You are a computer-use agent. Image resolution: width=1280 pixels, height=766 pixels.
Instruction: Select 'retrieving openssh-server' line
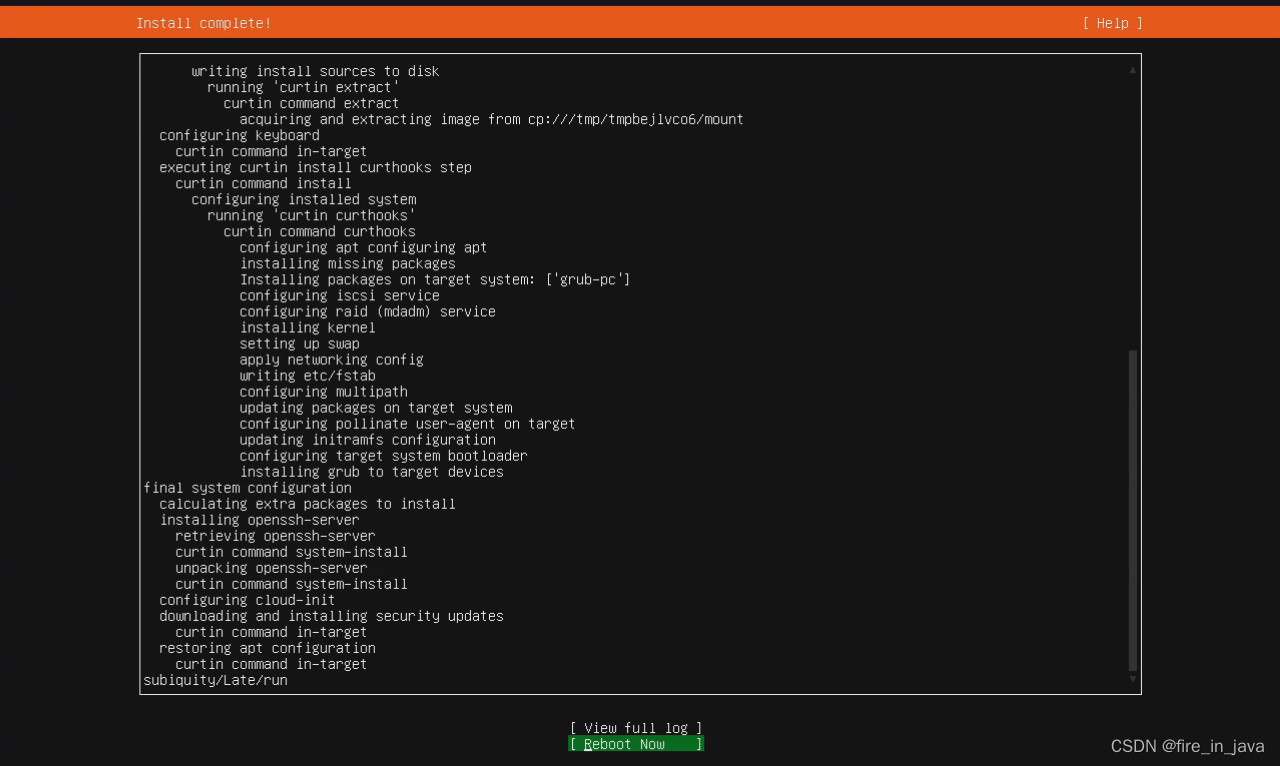point(276,535)
